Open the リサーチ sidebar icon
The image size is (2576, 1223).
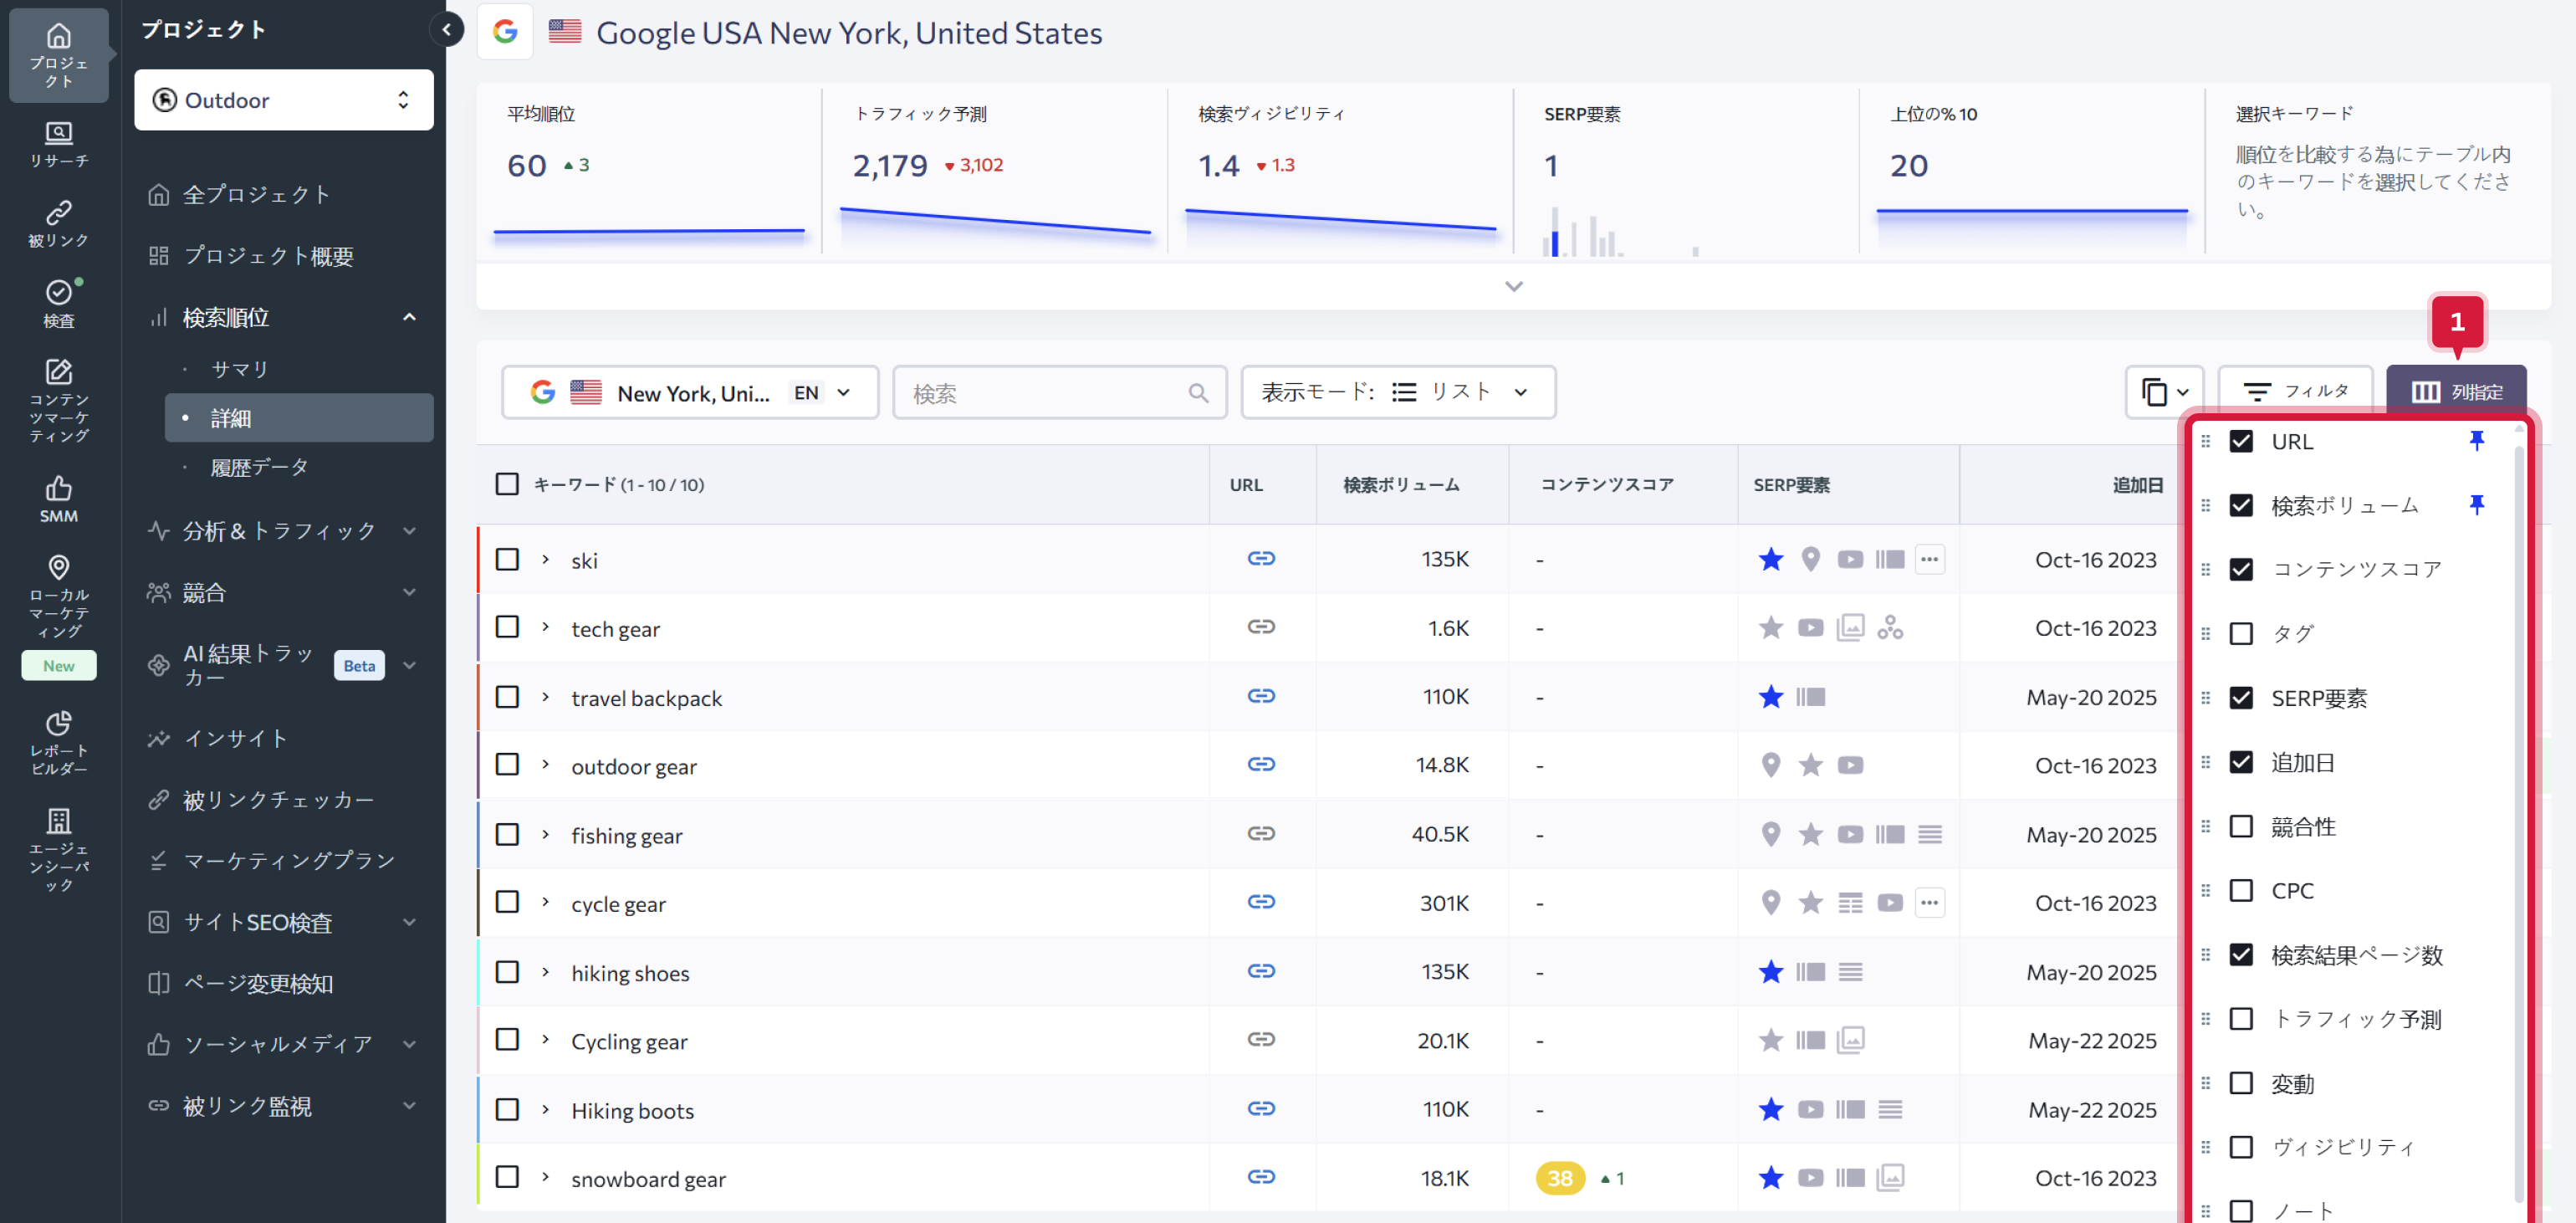click(x=58, y=144)
